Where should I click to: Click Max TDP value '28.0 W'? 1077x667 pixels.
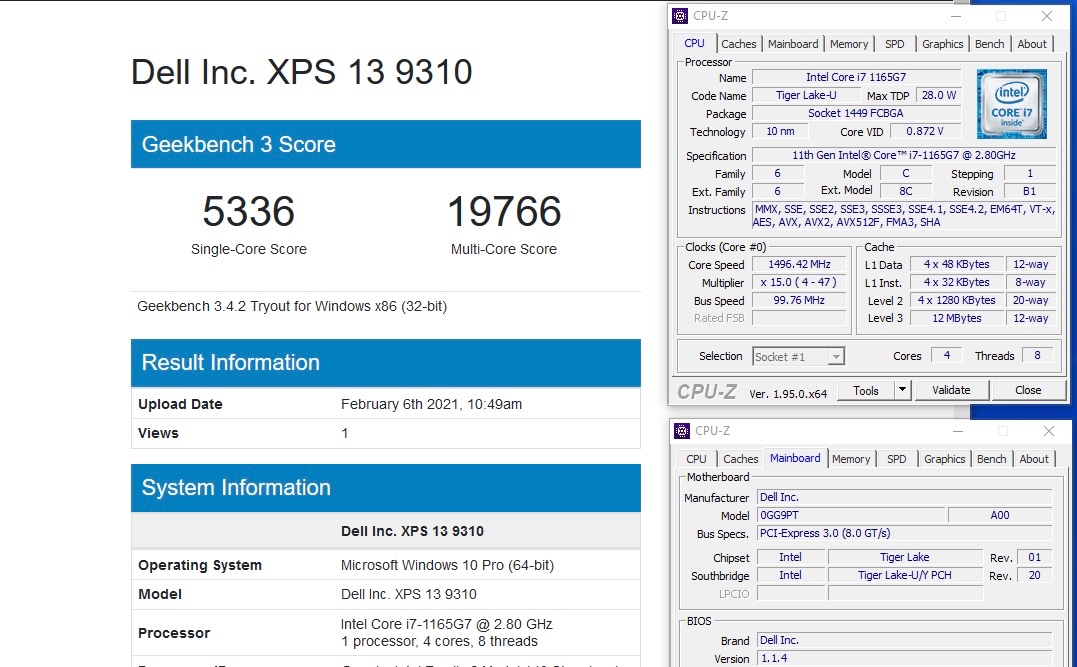coord(939,95)
